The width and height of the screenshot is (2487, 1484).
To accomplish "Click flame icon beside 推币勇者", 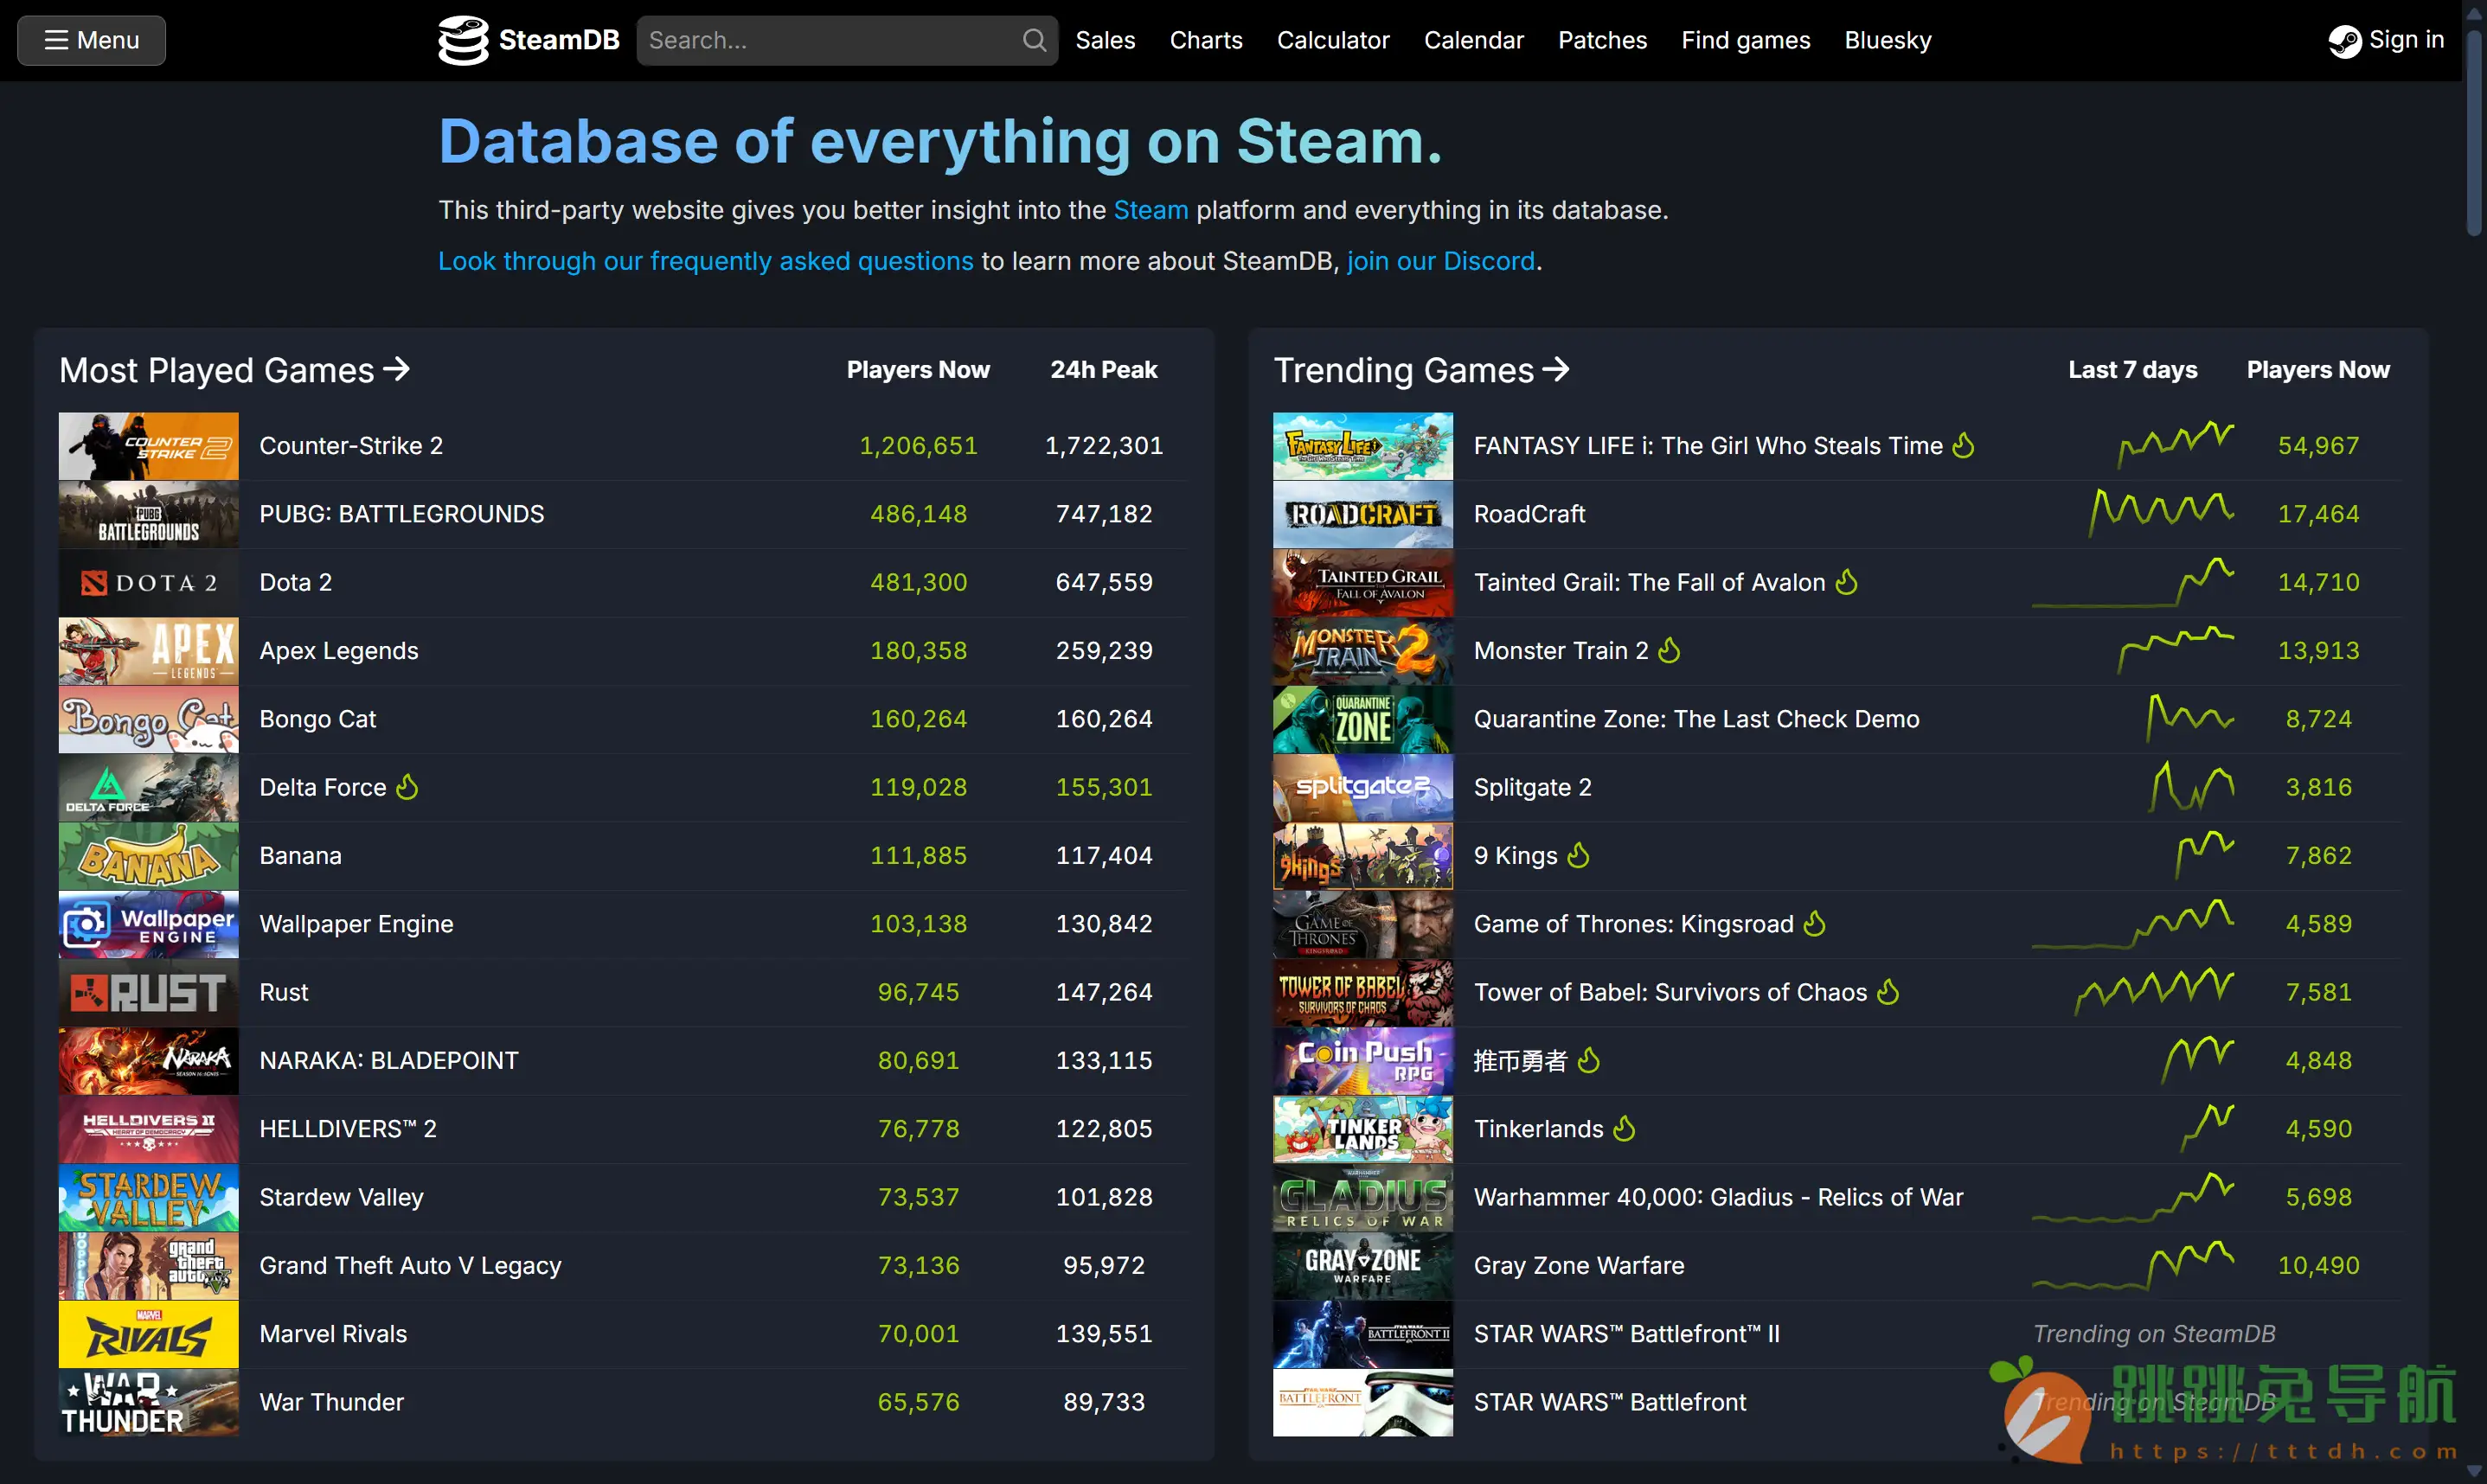I will [1589, 1060].
